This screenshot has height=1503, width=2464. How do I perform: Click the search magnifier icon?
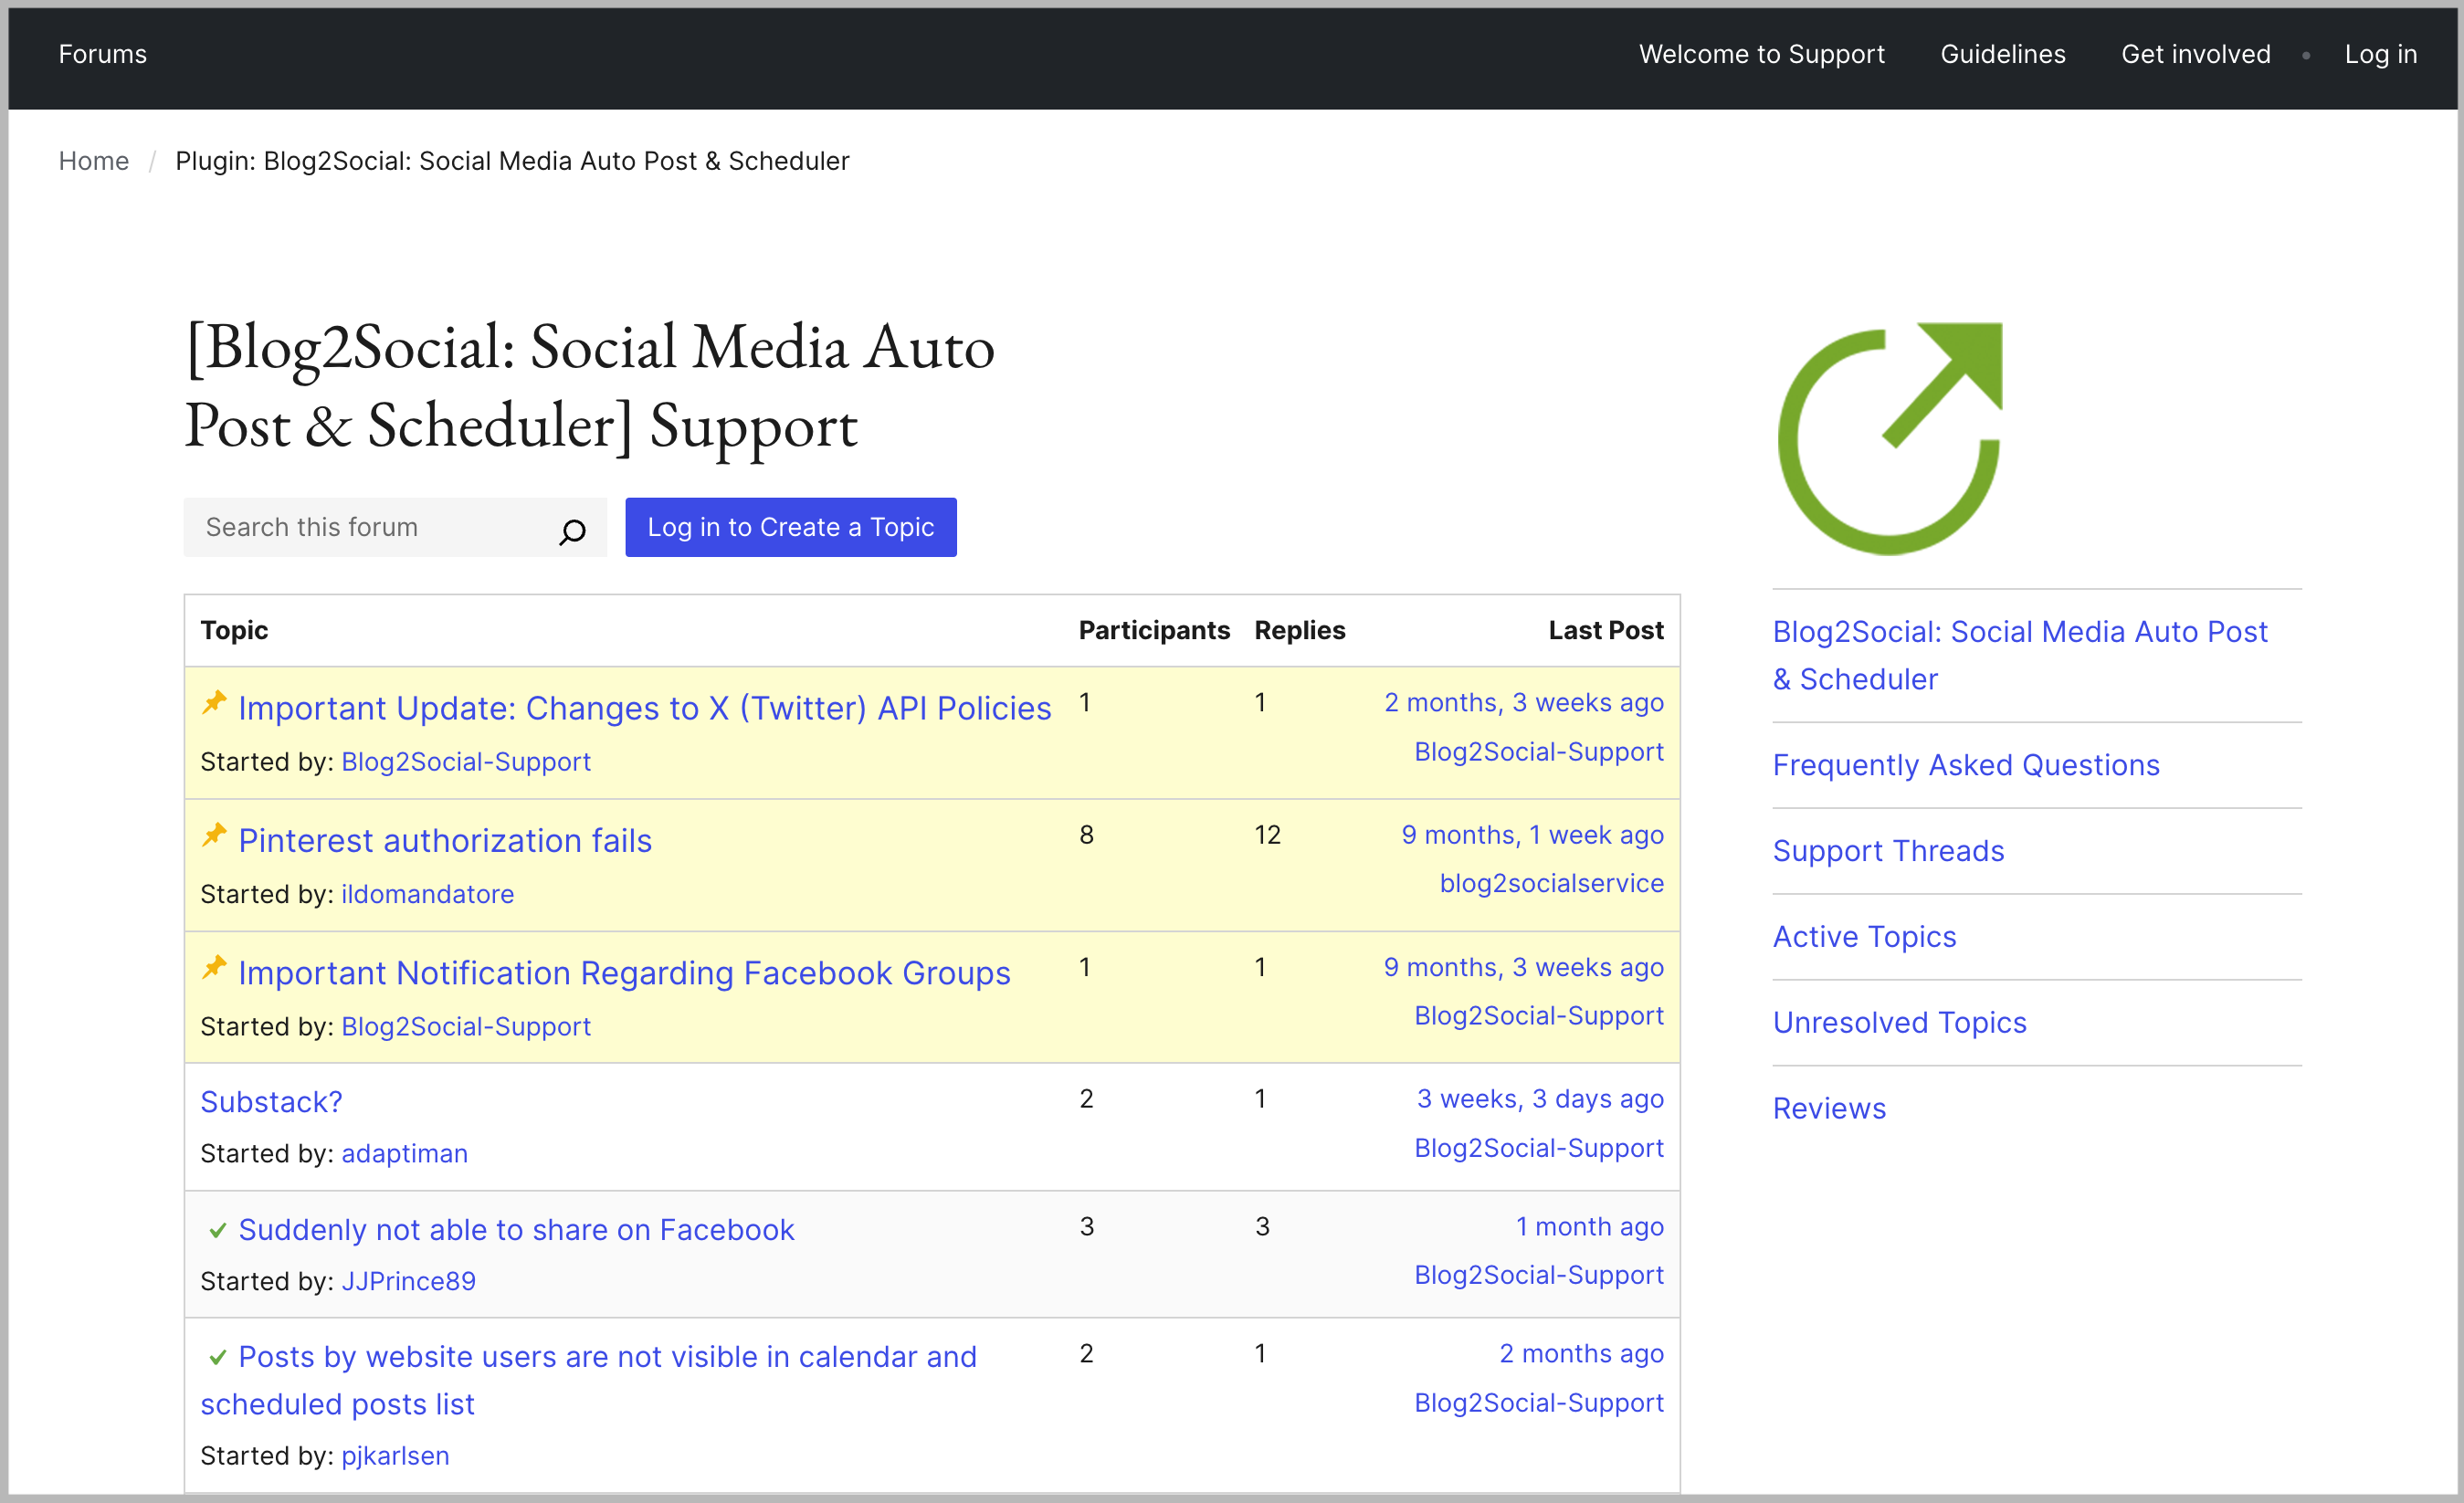coord(572,531)
